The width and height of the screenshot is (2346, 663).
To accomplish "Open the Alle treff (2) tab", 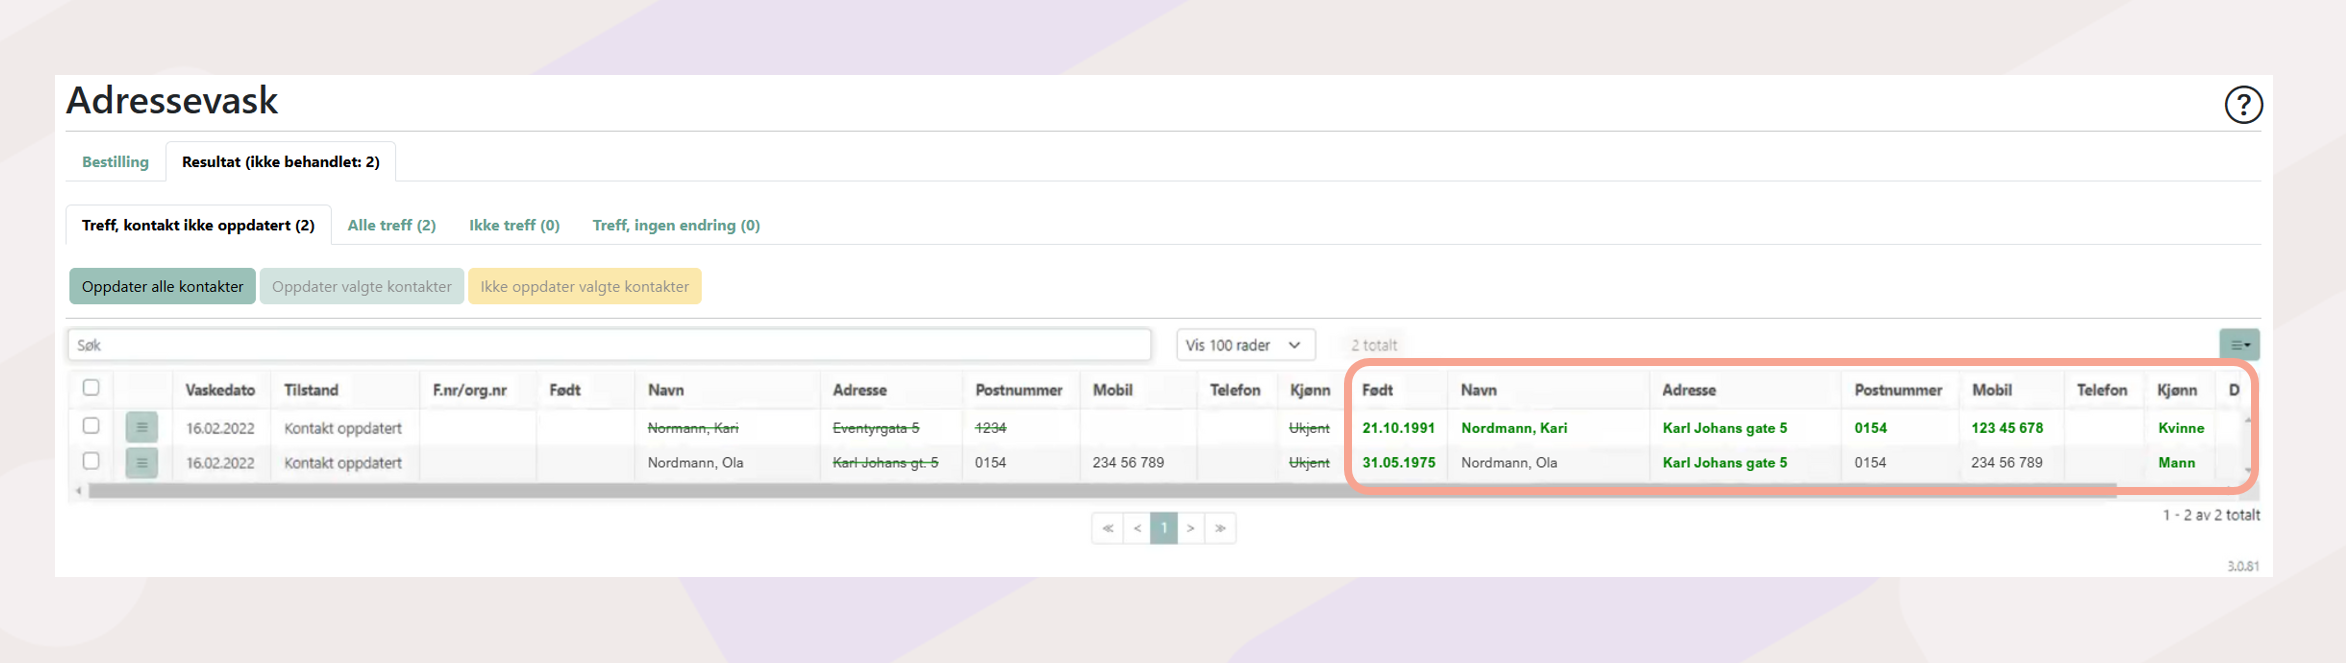I will point(392,225).
